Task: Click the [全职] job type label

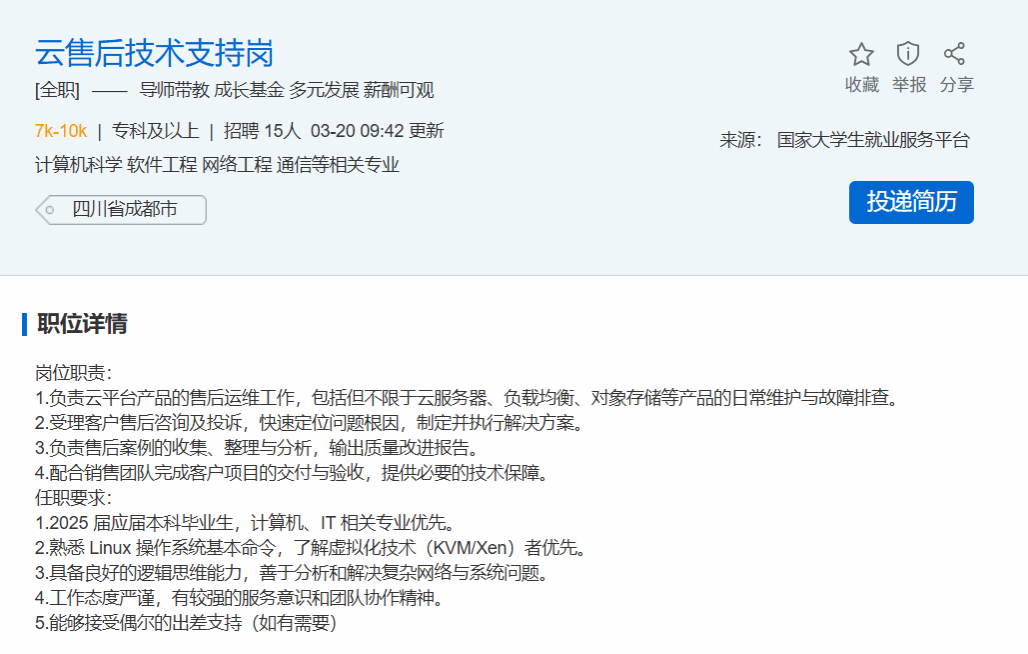Action: click(57, 90)
